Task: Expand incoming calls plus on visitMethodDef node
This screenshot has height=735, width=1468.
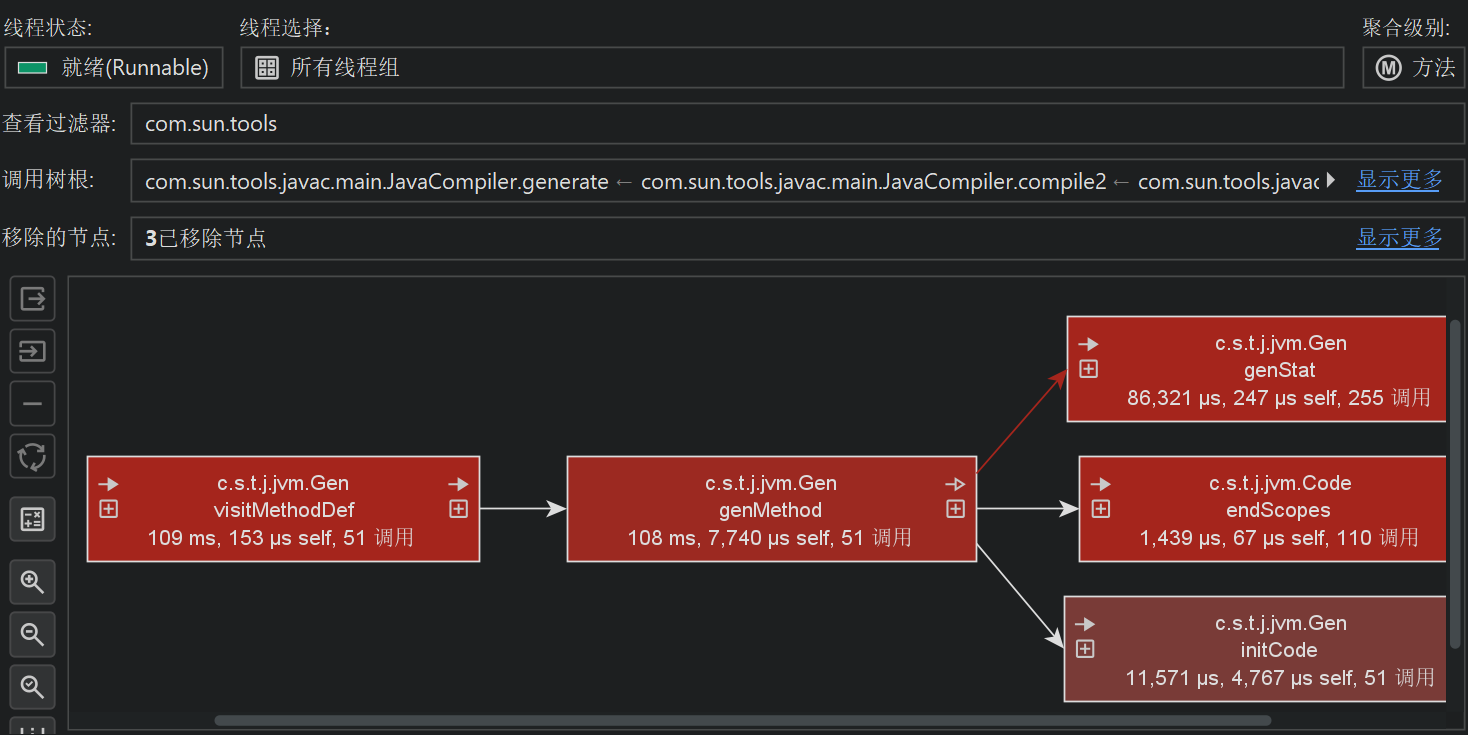Action: pos(109,509)
